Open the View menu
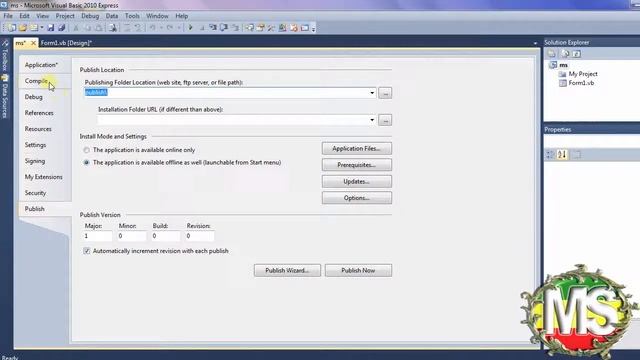Screen dimensions: 640x360 pyautogui.click(x=42, y=16)
